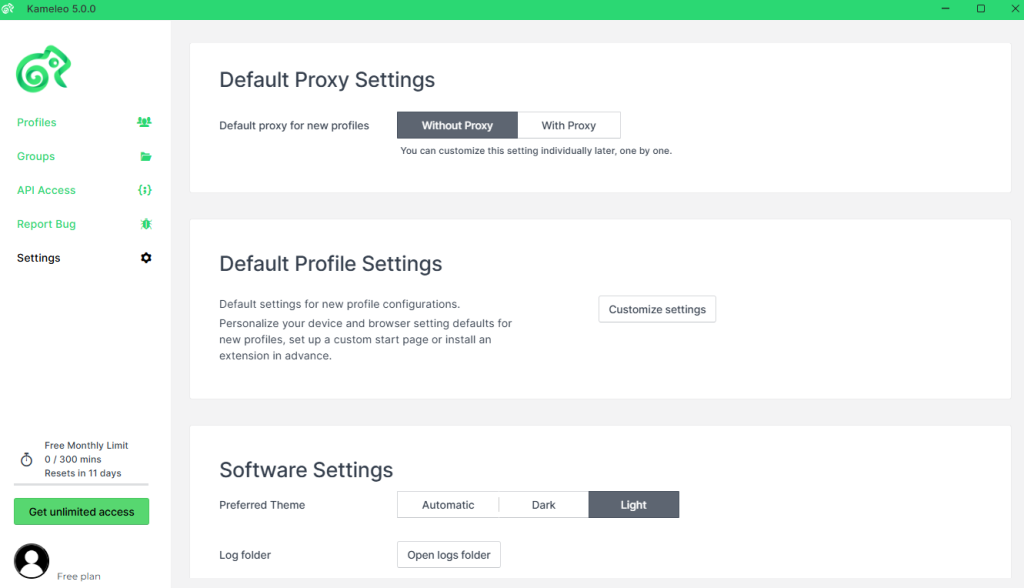Click the Report Bug insect icon
1024x588 pixels.
[x=146, y=224]
